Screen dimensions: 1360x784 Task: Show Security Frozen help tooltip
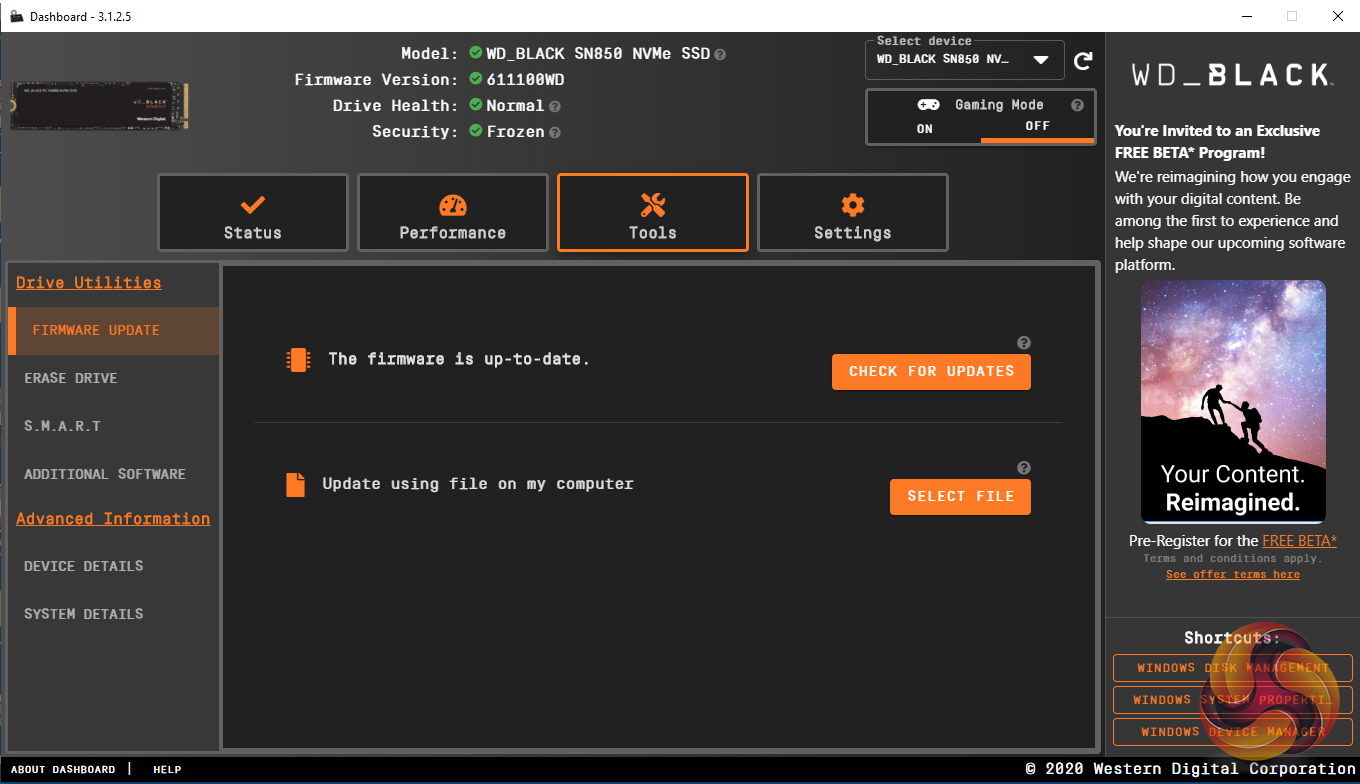click(555, 132)
